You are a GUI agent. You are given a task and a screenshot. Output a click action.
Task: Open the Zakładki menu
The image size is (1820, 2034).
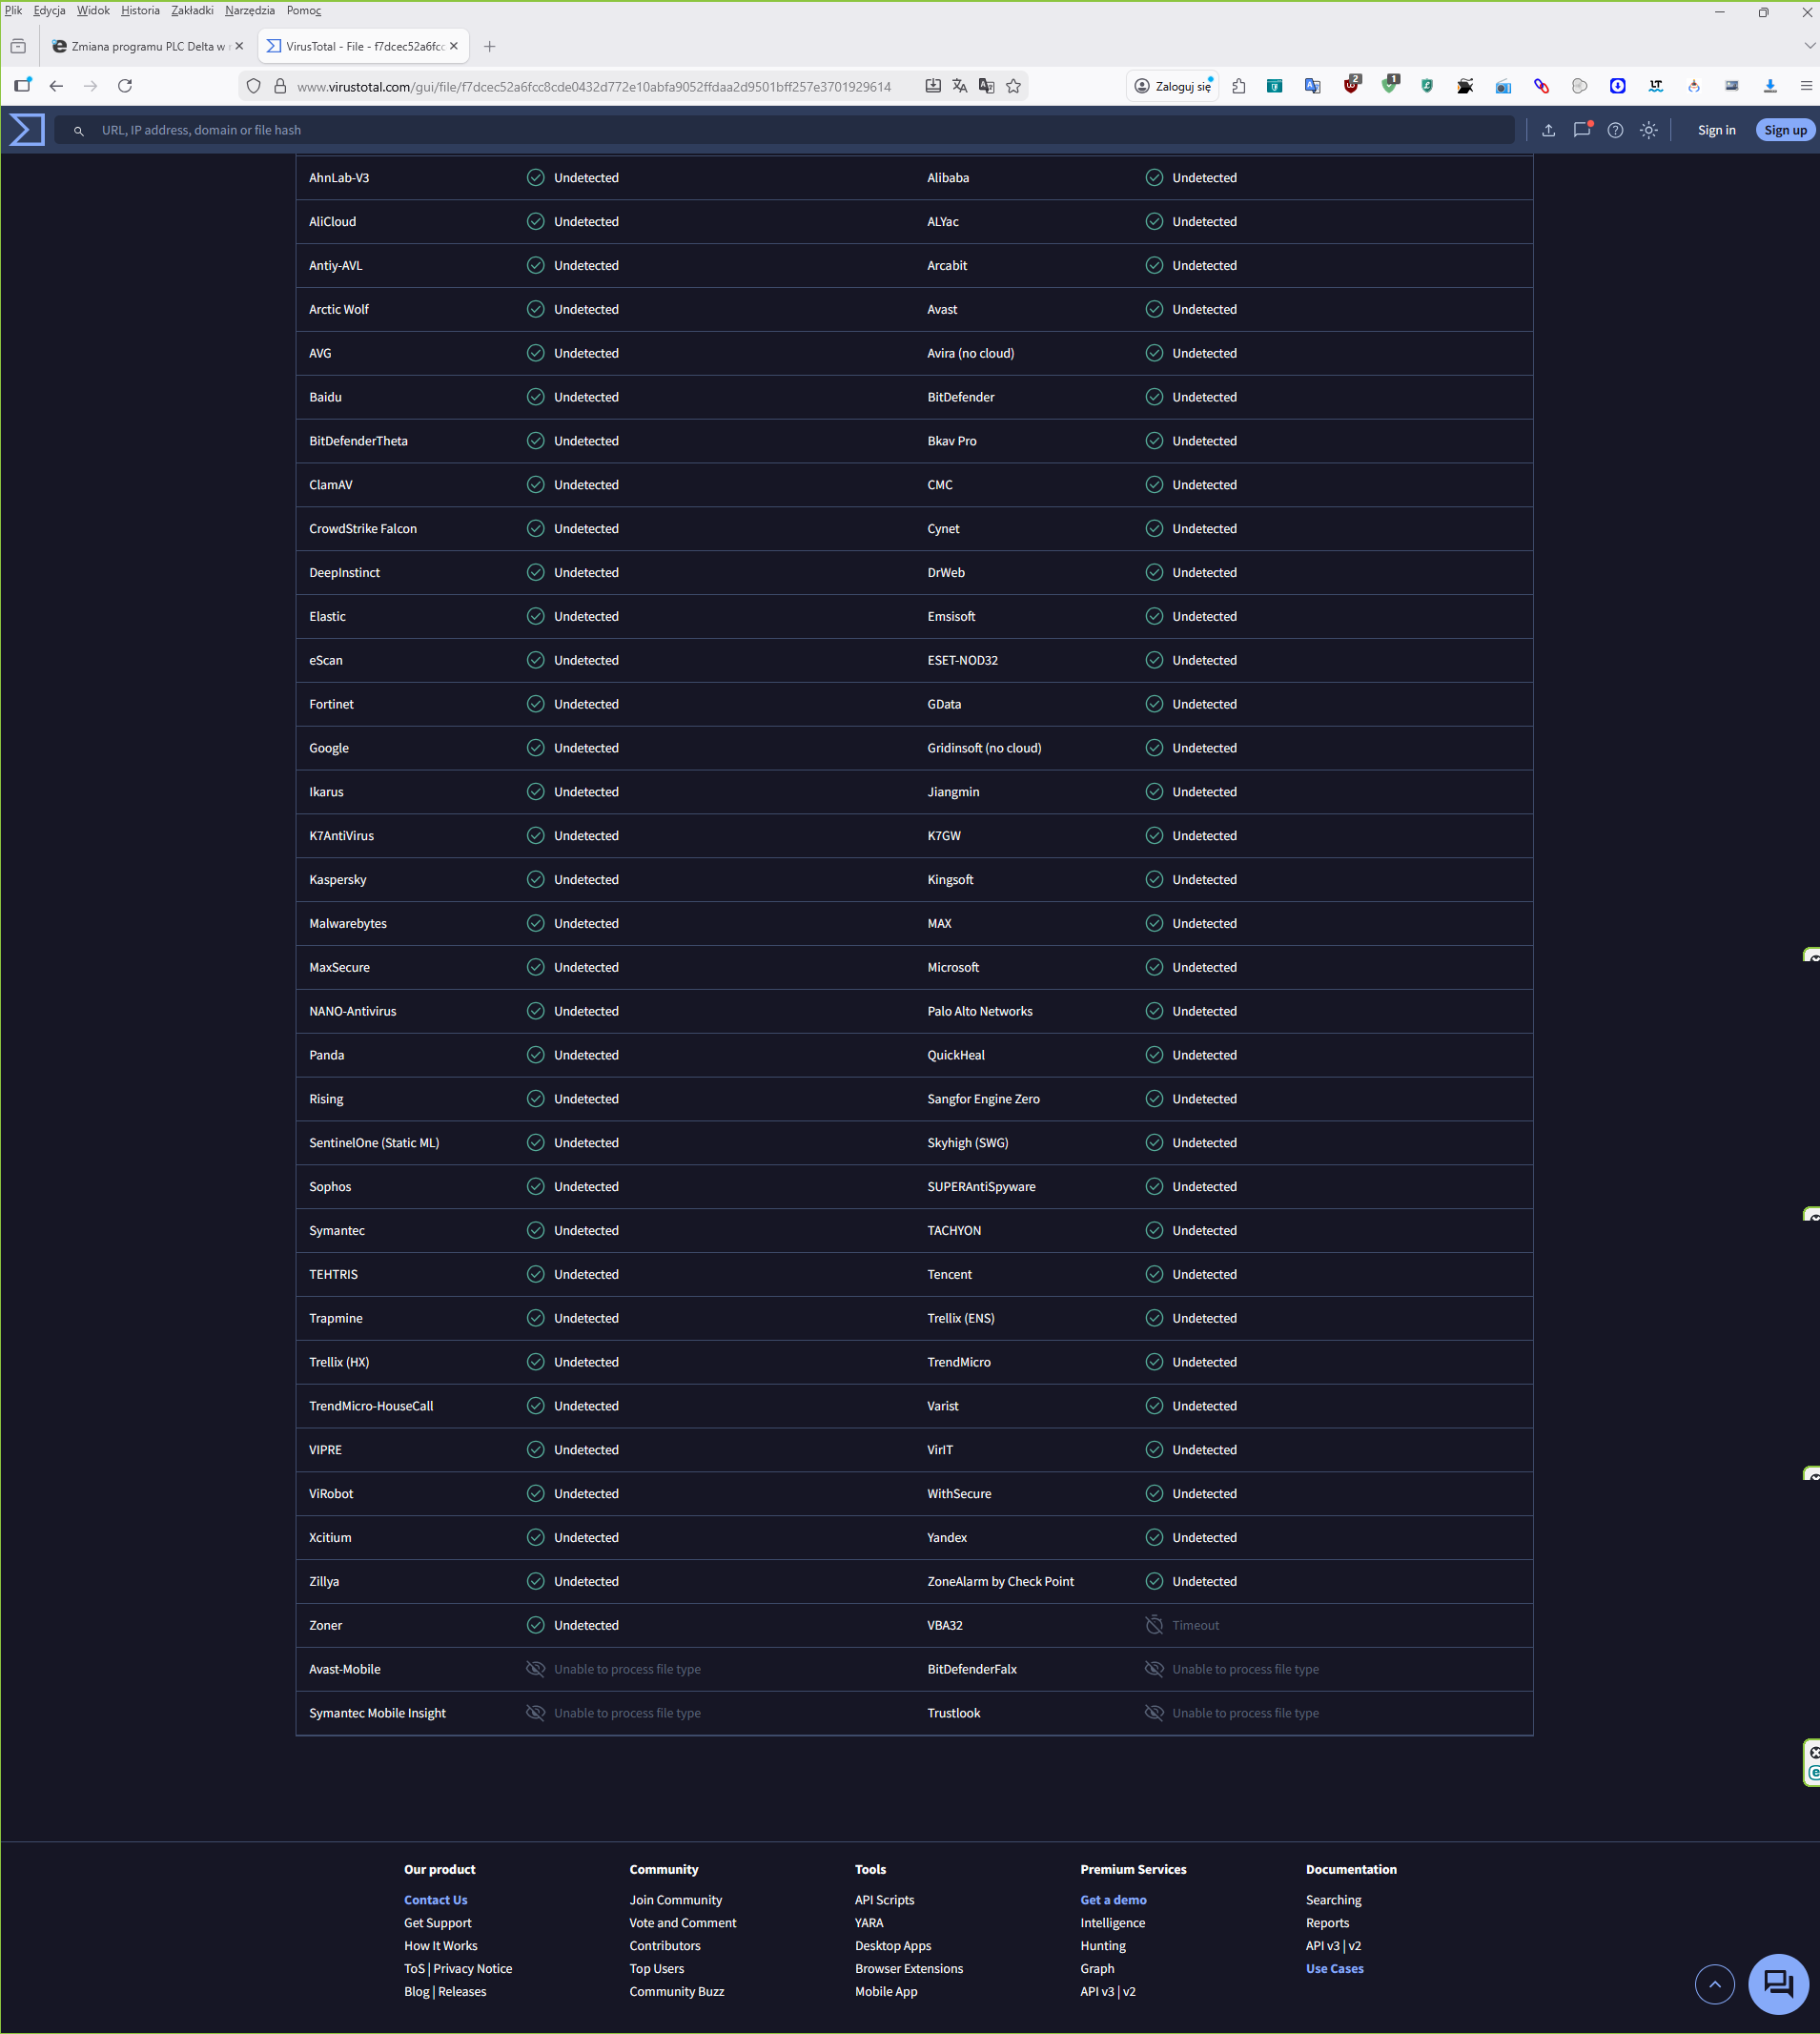point(192,10)
